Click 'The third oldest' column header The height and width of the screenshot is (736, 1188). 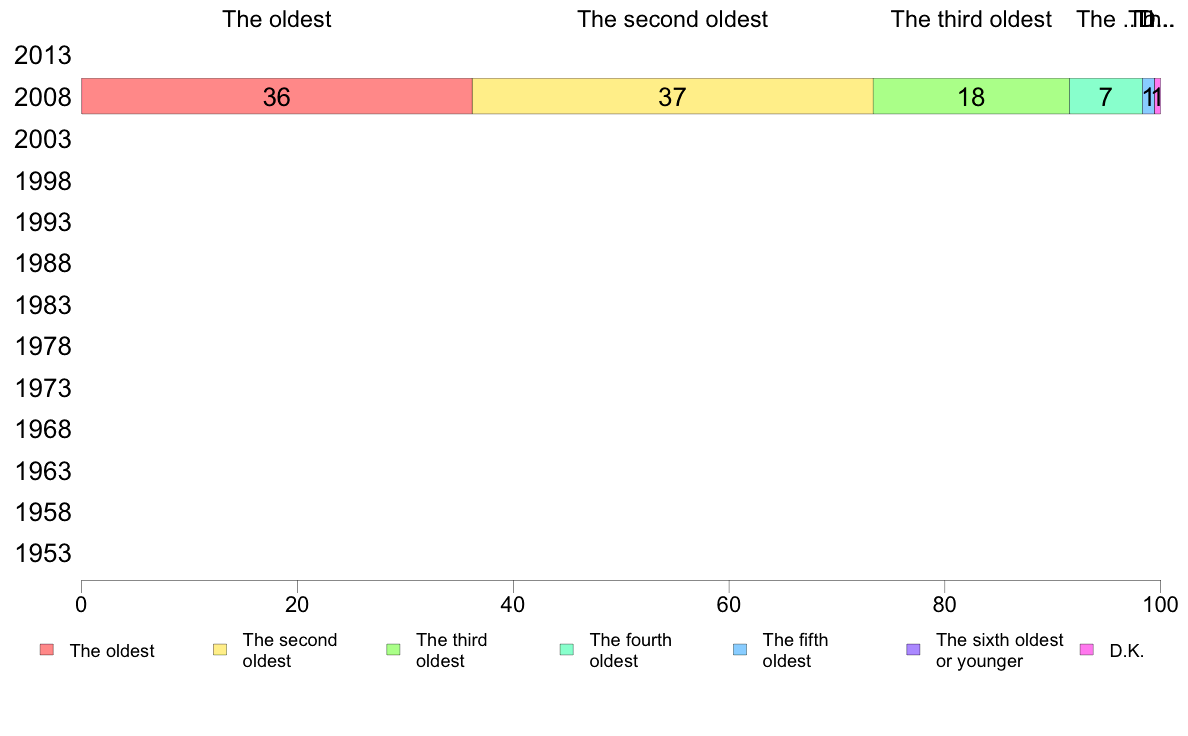coord(971,19)
